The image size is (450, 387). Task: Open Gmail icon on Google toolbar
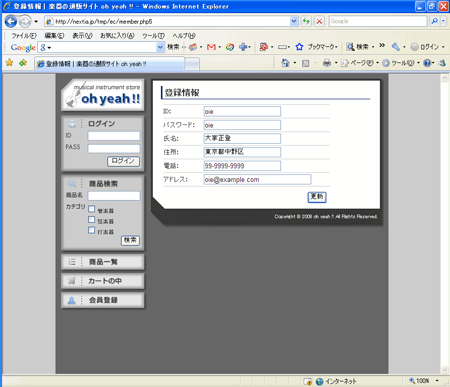tap(211, 47)
